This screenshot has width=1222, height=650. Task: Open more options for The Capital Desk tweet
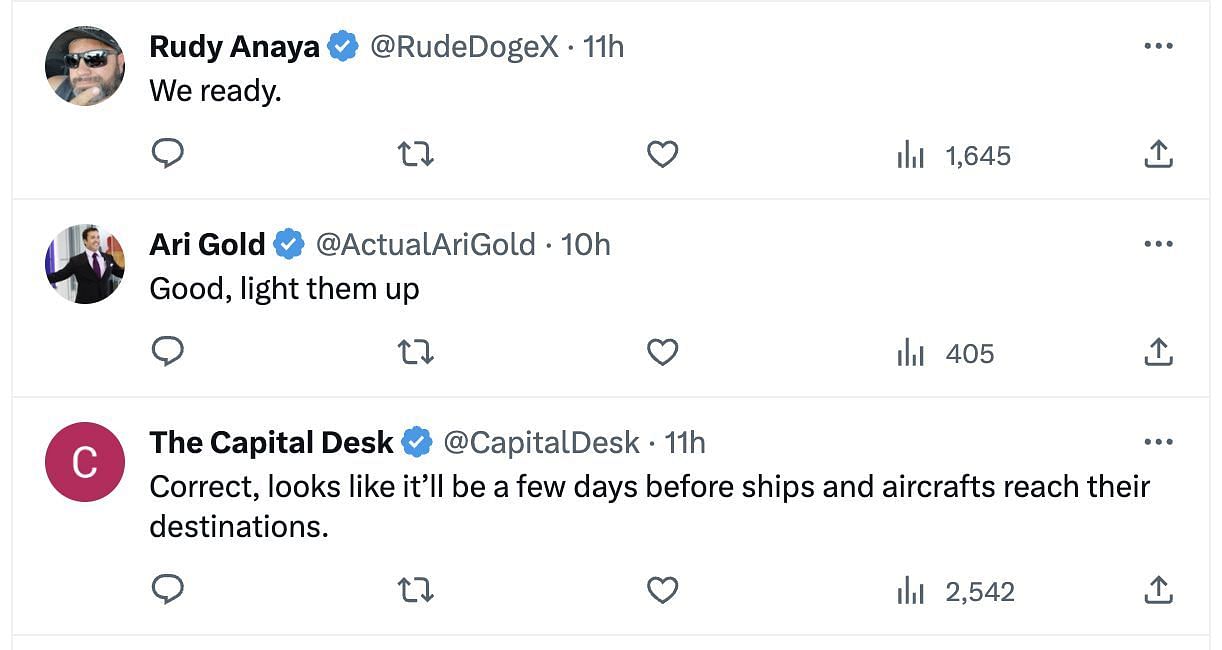click(x=1158, y=442)
